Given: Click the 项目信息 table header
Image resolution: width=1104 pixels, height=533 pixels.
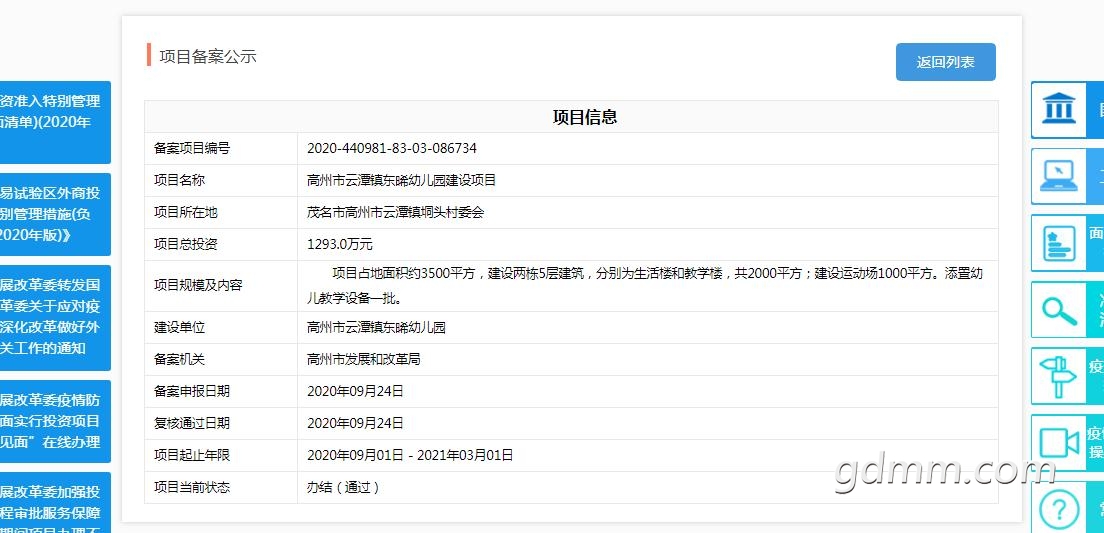Looking at the screenshot, I should (x=585, y=117).
